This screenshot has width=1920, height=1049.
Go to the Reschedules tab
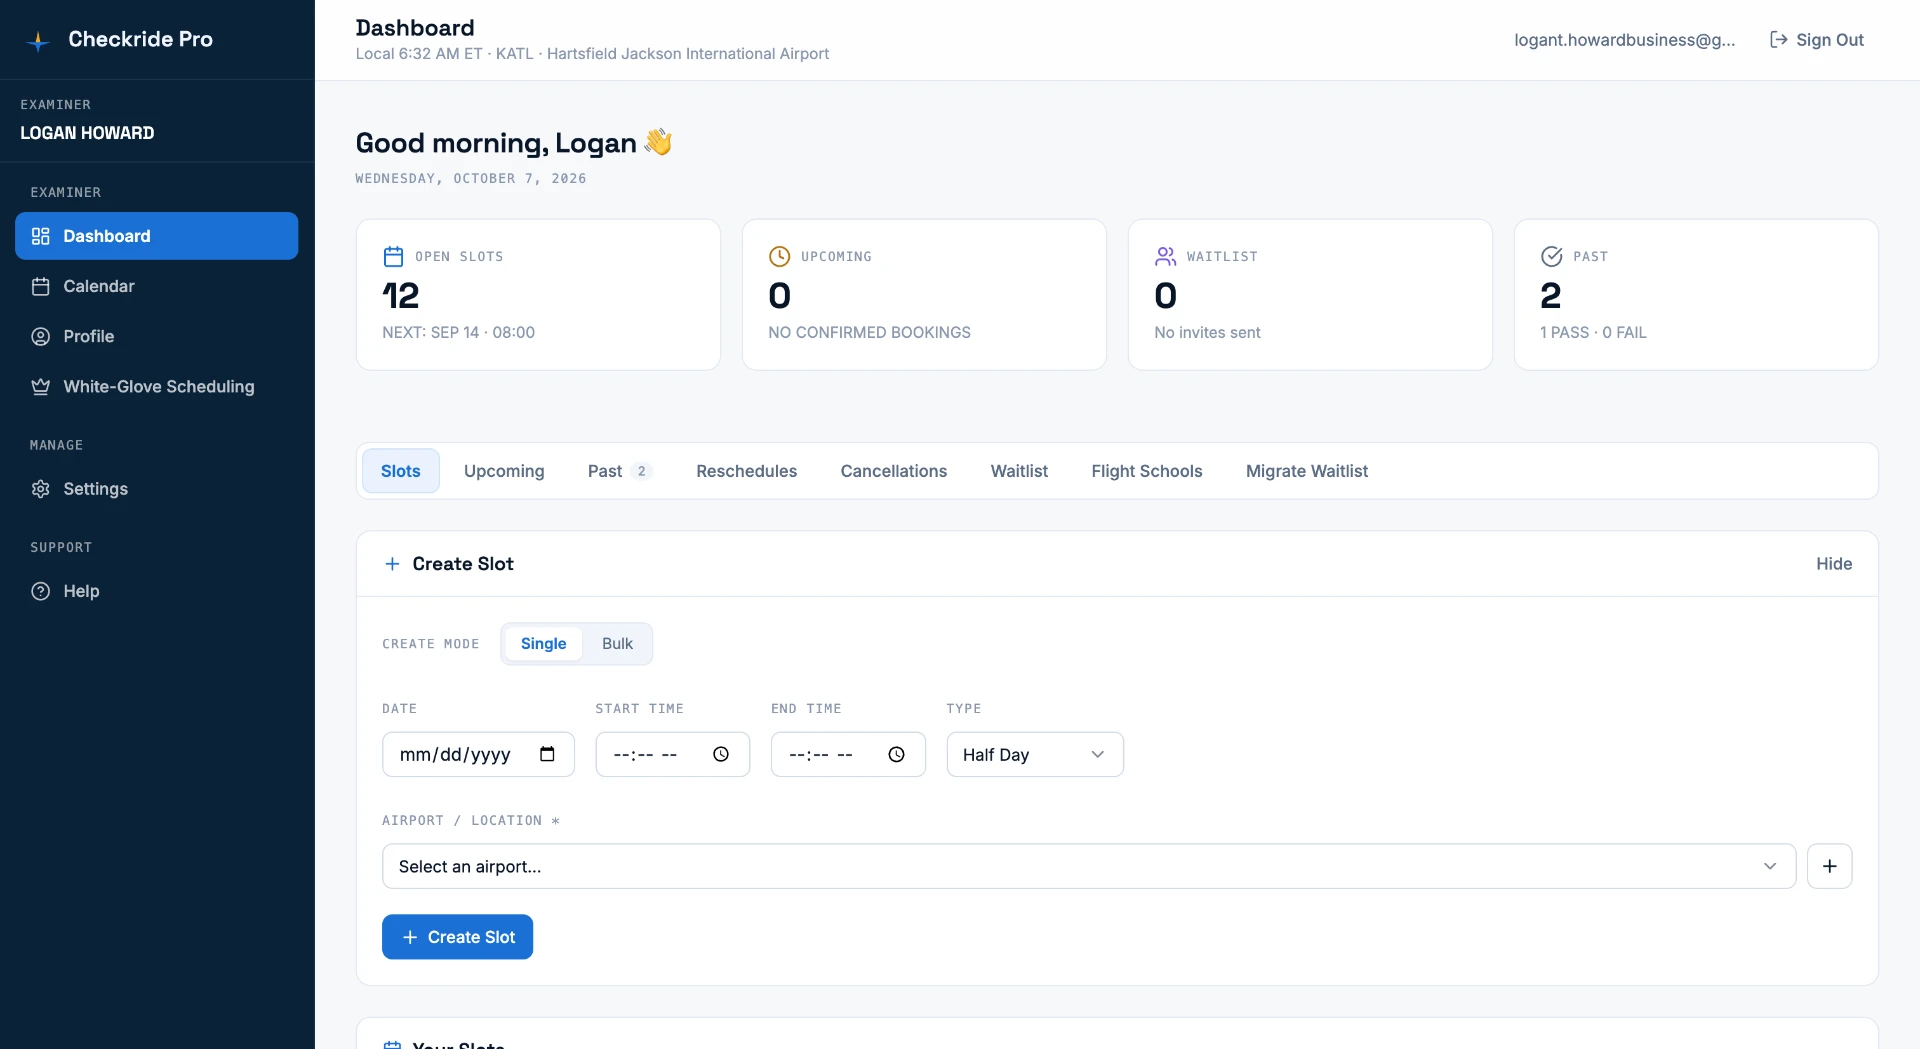coord(746,471)
